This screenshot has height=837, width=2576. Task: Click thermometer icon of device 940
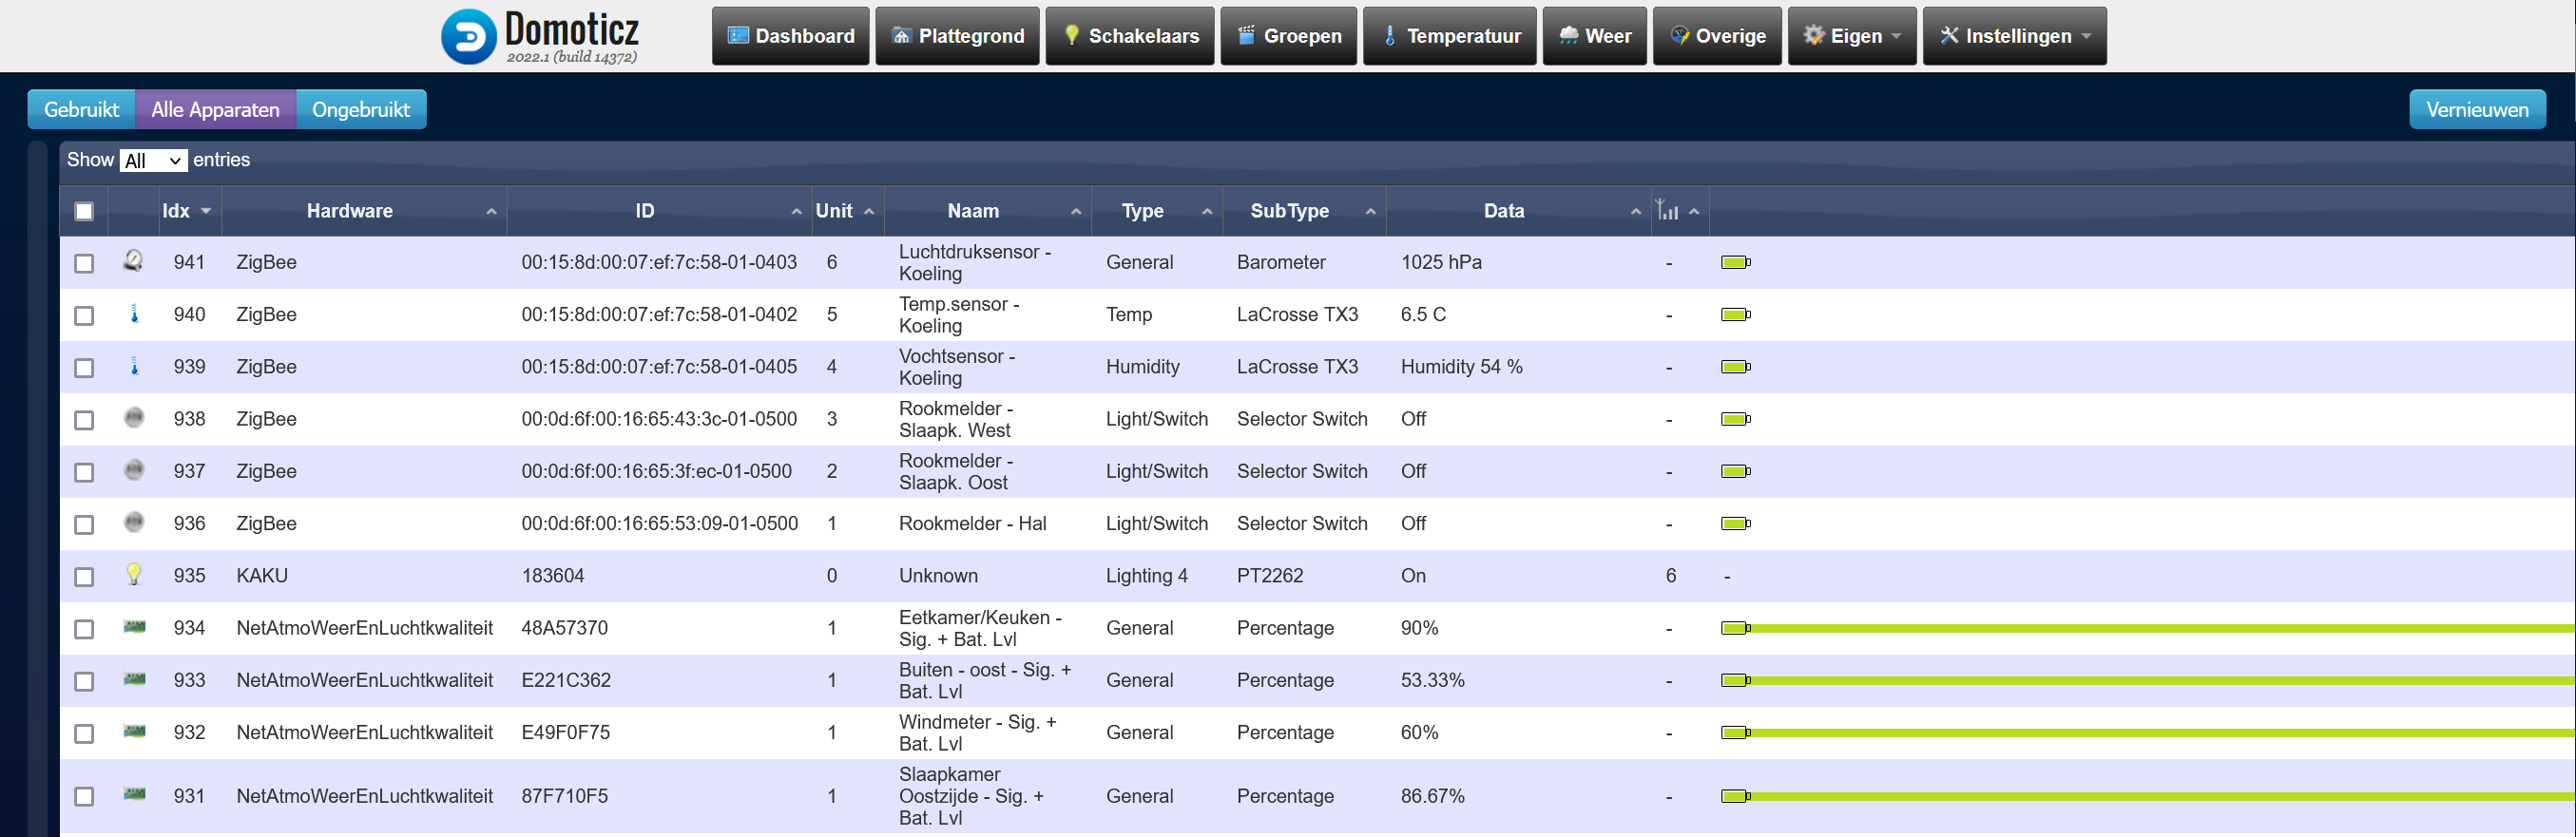coord(134,314)
